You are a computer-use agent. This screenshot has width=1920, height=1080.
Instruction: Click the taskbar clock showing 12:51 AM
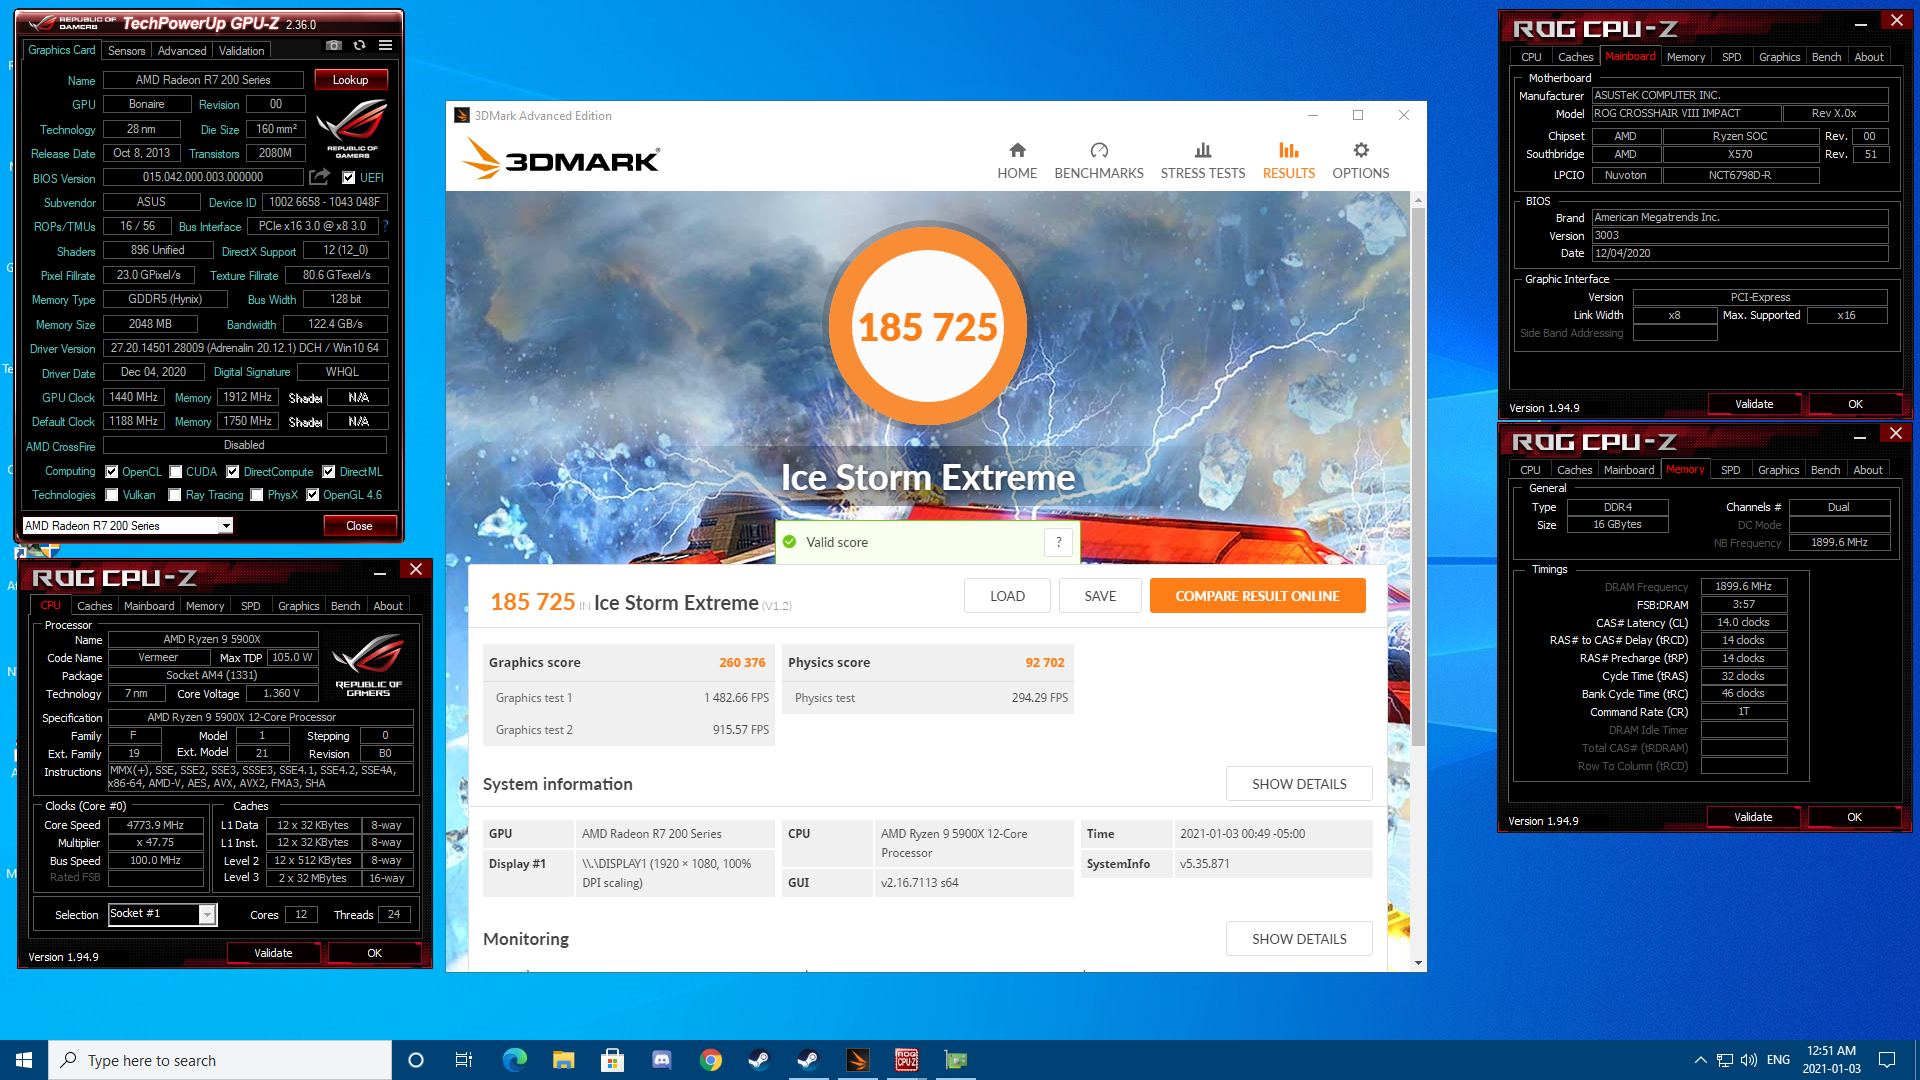pos(1831,1060)
